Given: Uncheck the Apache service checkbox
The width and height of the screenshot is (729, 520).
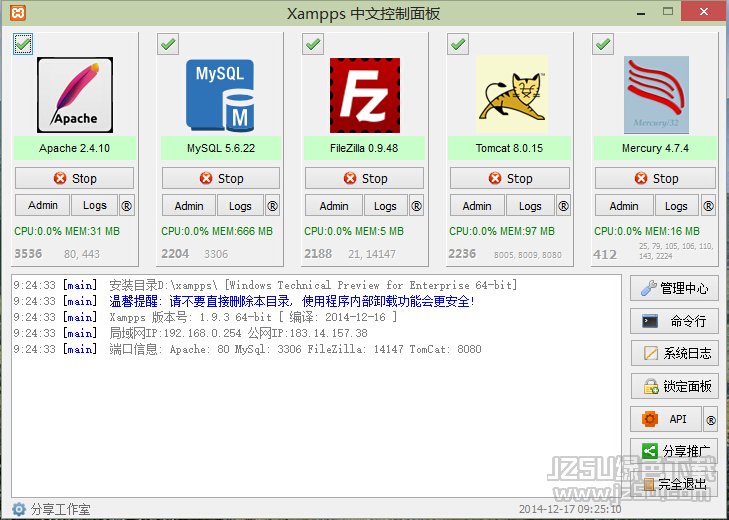Looking at the screenshot, I should click(x=23, y=44).
